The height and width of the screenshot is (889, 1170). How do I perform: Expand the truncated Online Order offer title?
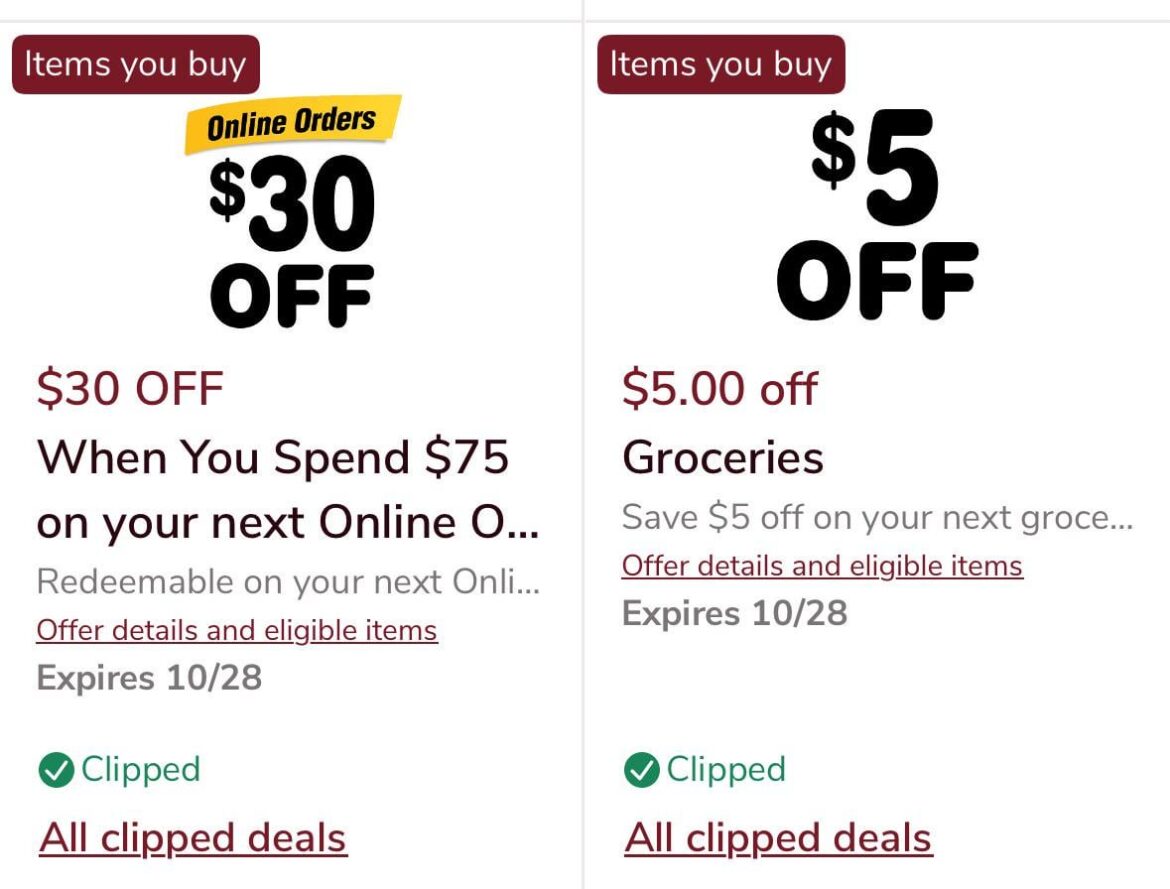pos(273,490)
